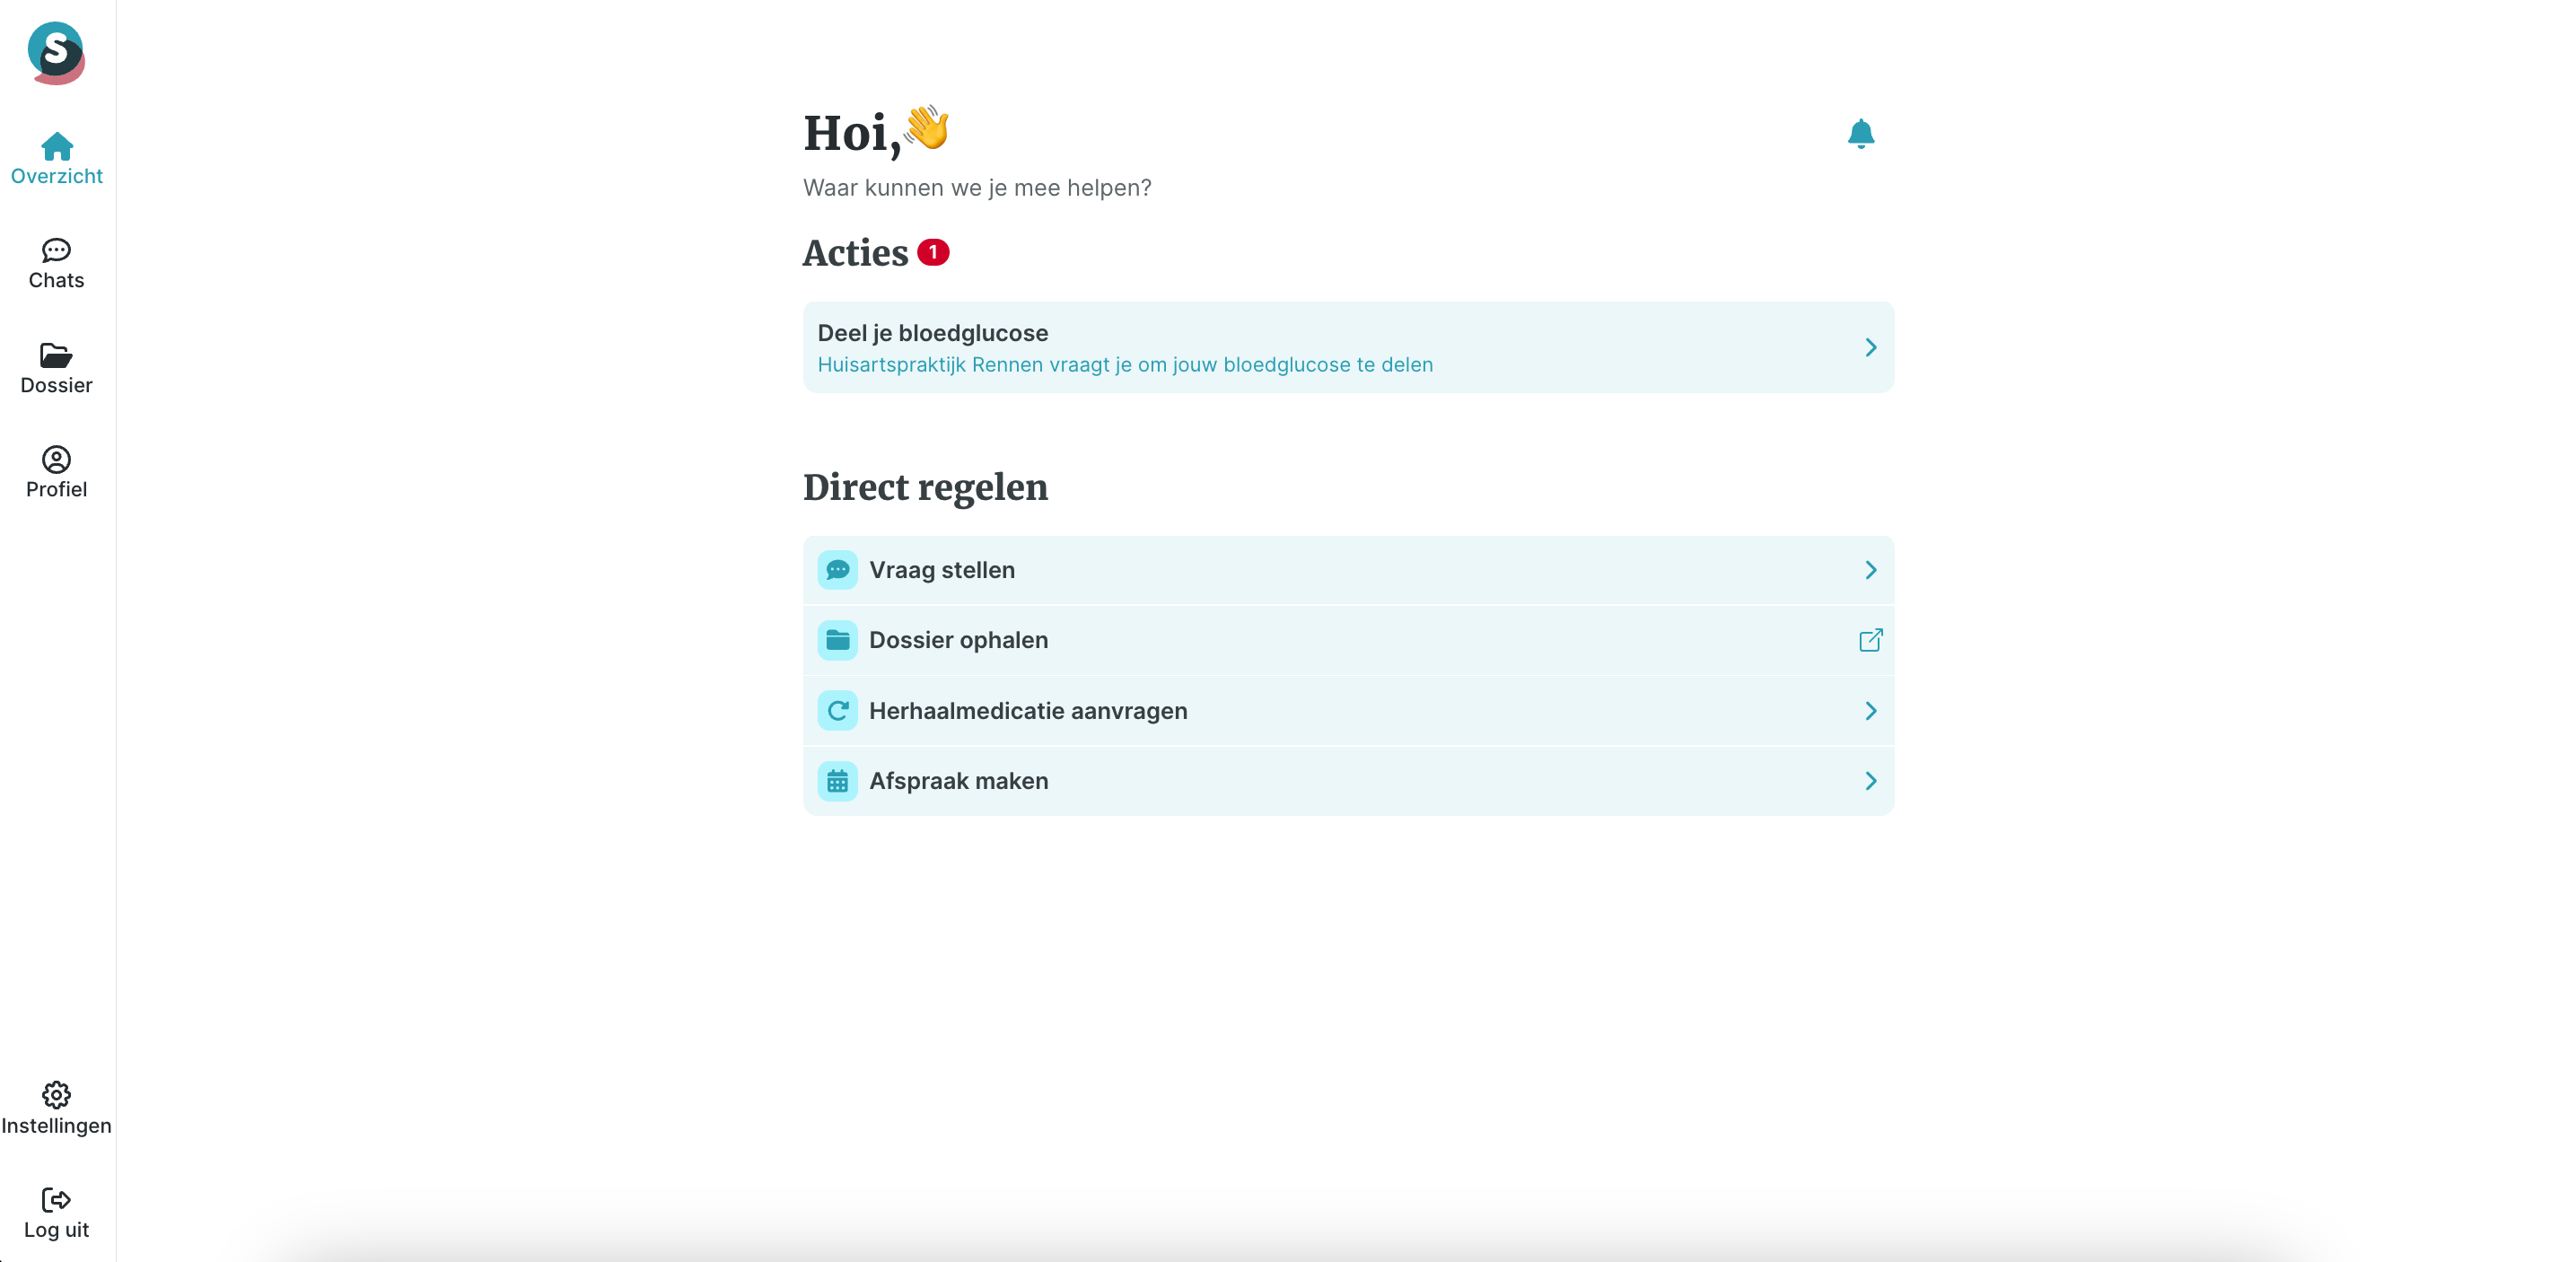Viewport: 2576px width, 1262px height.
Task: Open the Profiel user icon
Action: 56,459
